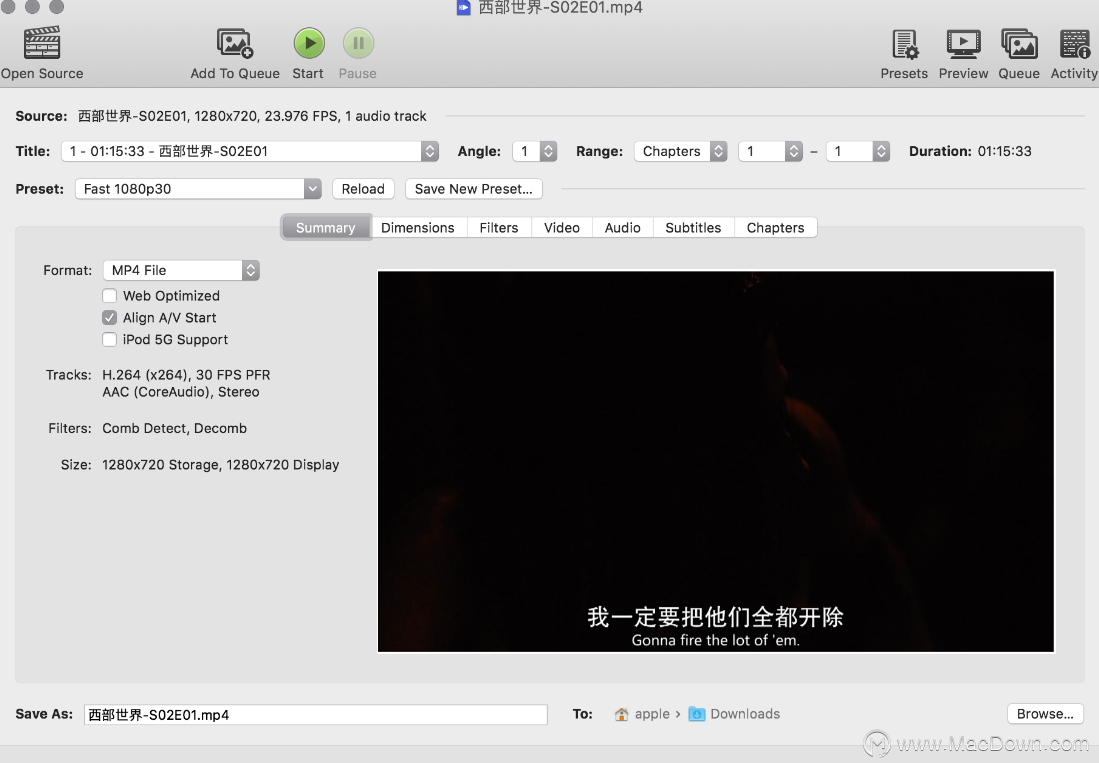Switch to the Video tab
Viewport: 1099px width, 763px height.
[x=562, y=228]
